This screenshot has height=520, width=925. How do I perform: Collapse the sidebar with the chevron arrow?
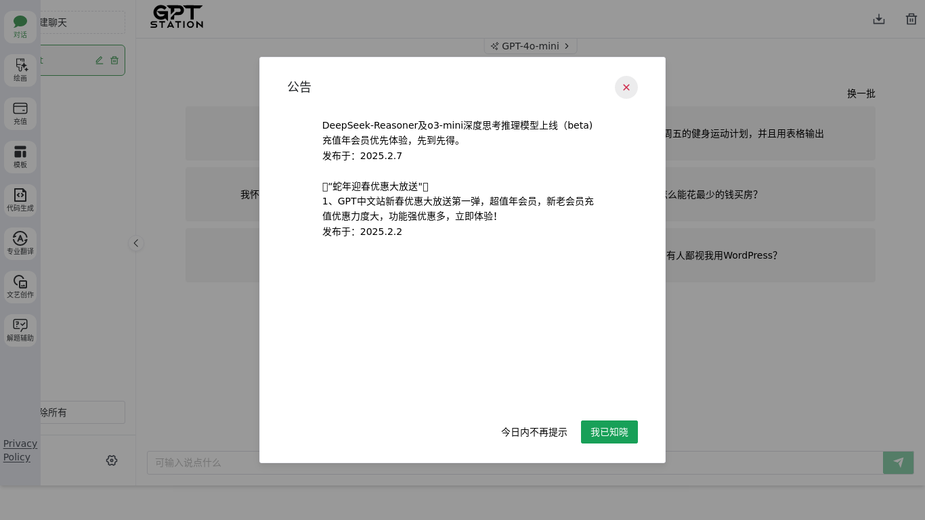point(136,243)
